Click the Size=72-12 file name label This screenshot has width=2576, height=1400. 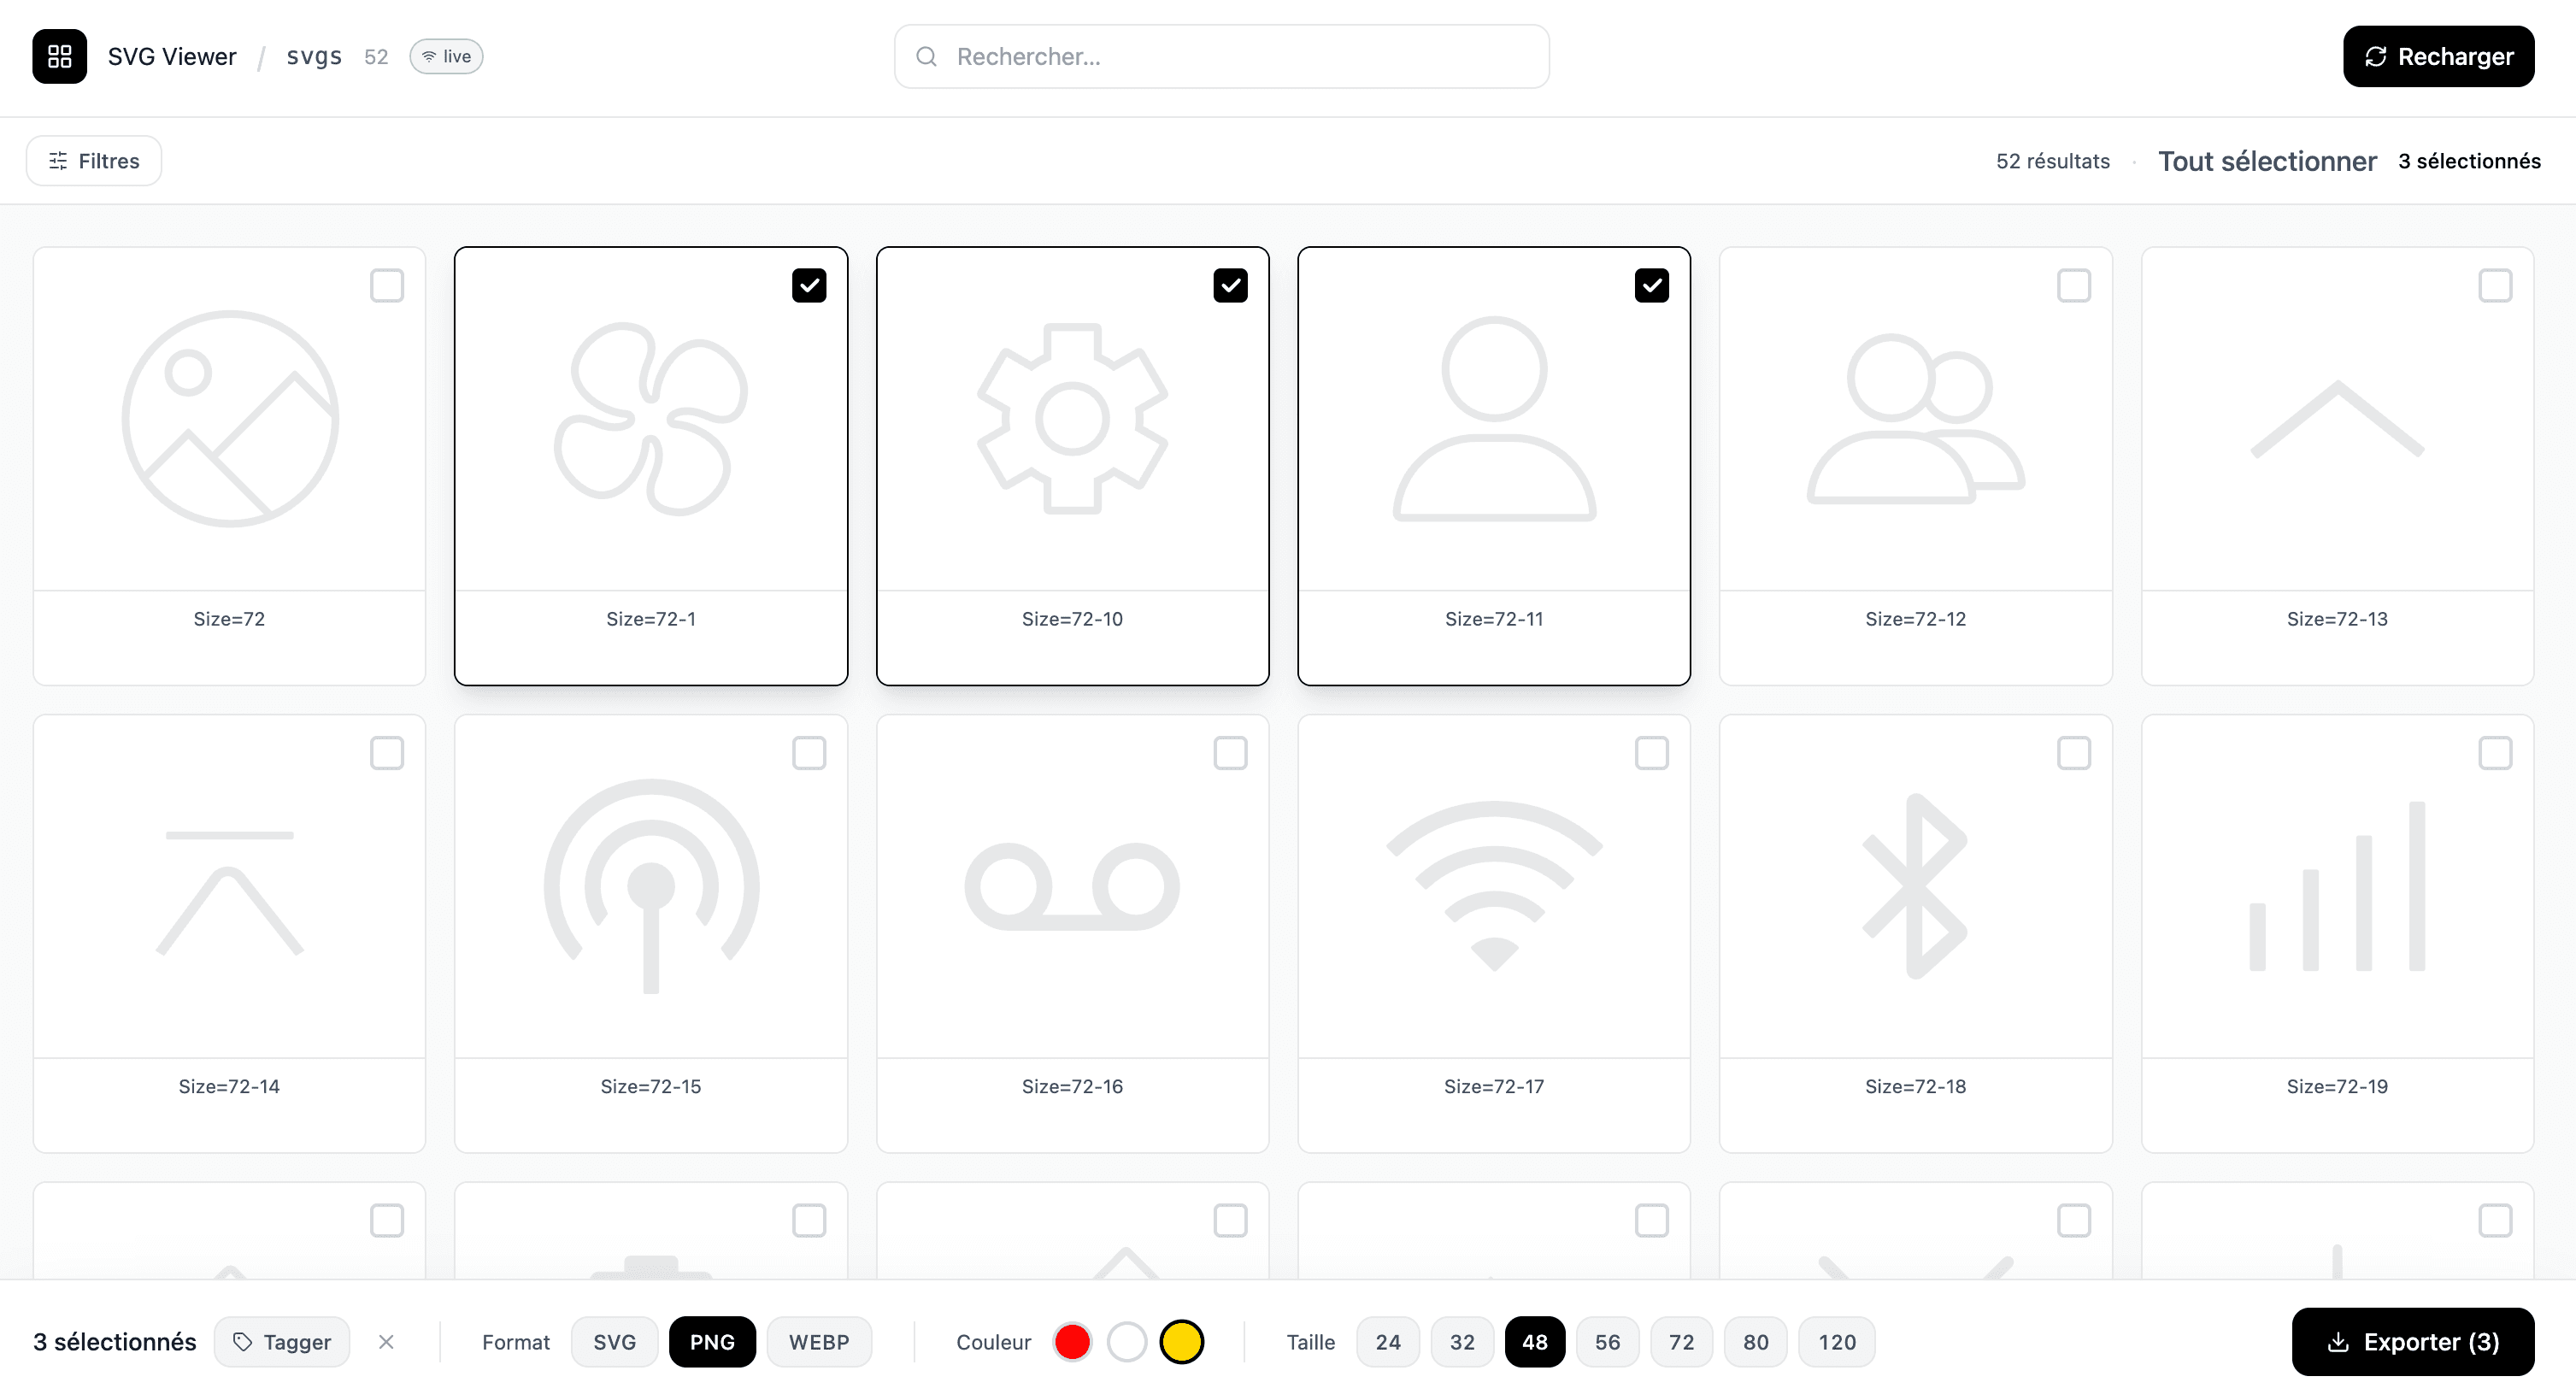point(1915,619)
